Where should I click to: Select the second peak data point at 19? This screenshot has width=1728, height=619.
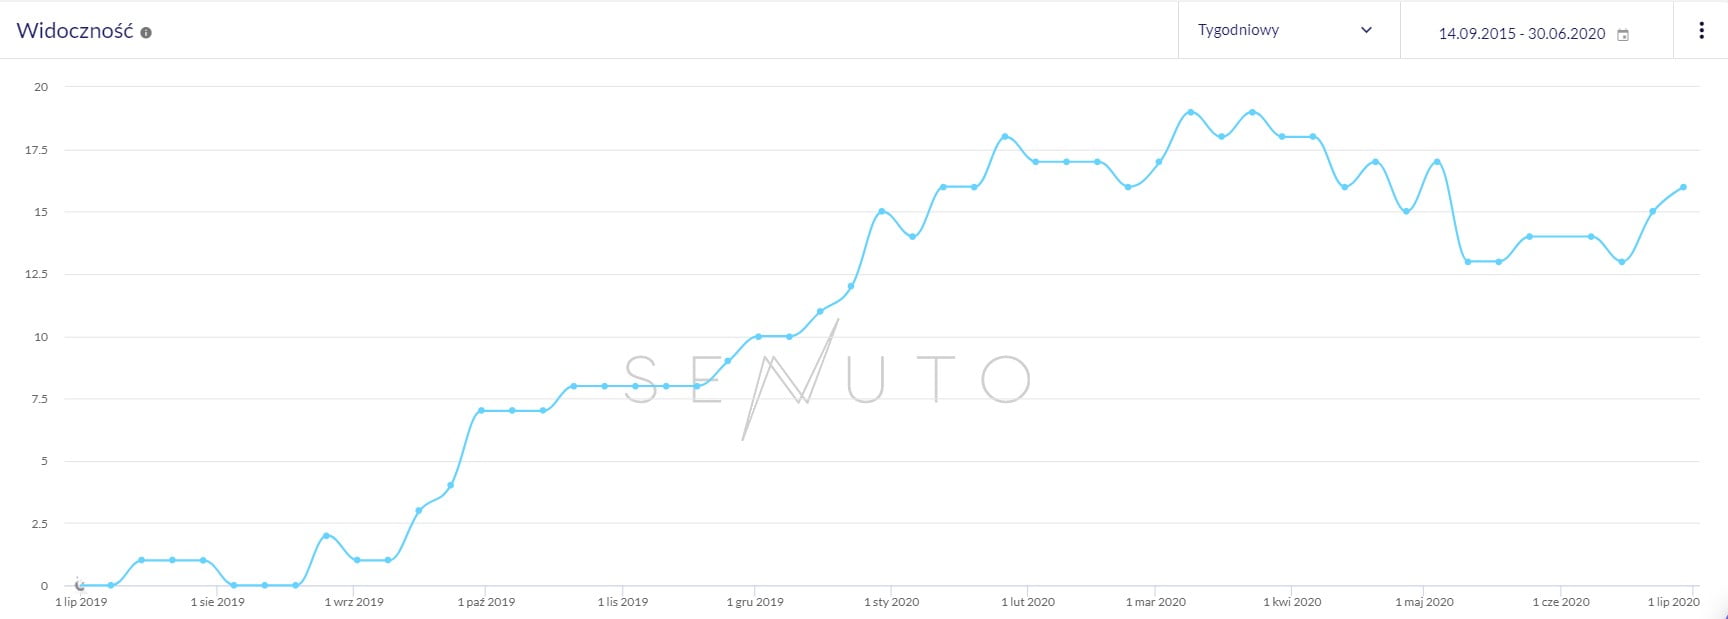pos(1252,112)
